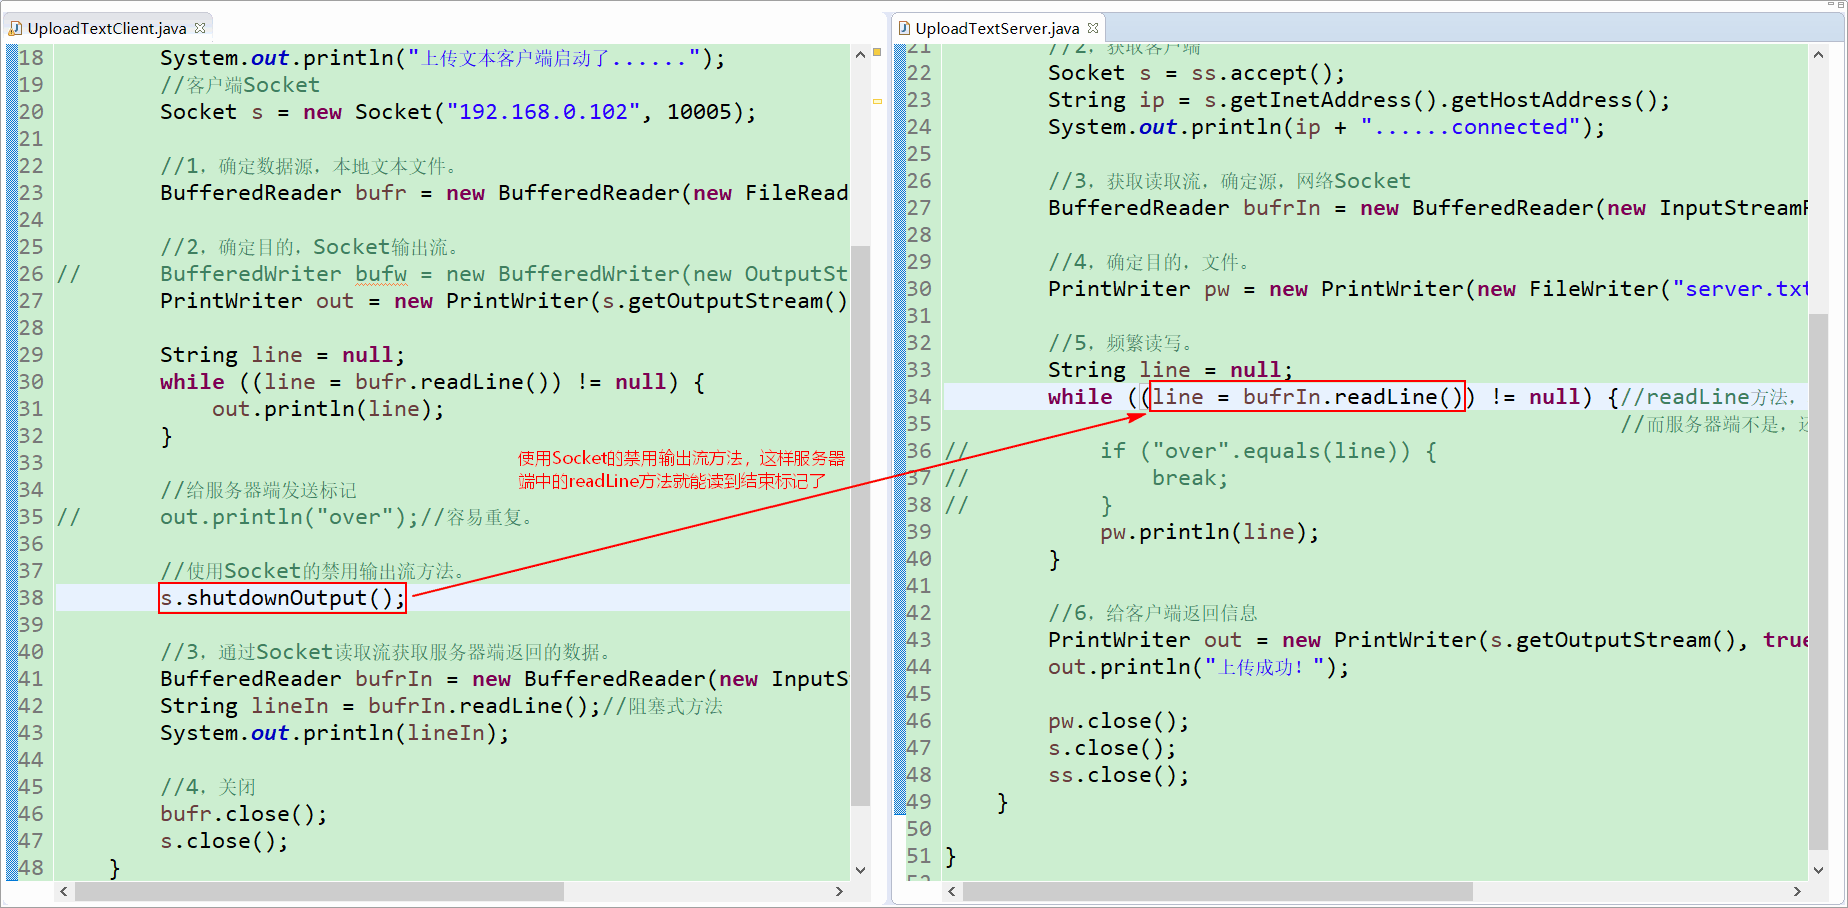Click ss.accept() line in server editor
This screenshot has width=1848, height=908.
[1197, 73]
